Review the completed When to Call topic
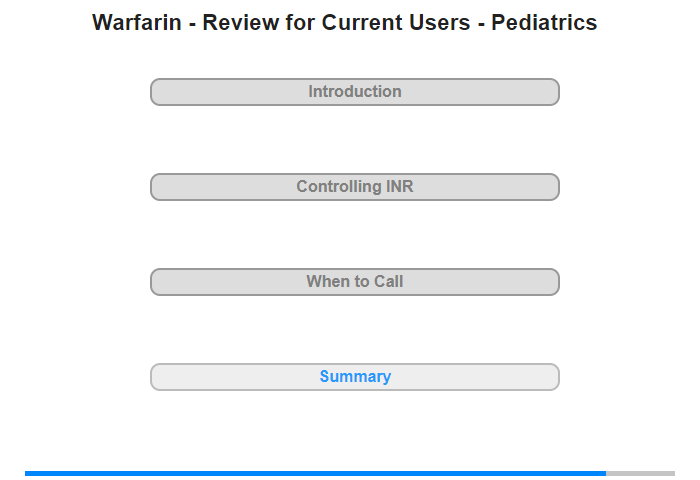Image resolution: width=700 pixels, height=480 pixels. click(x=354, y=282)
